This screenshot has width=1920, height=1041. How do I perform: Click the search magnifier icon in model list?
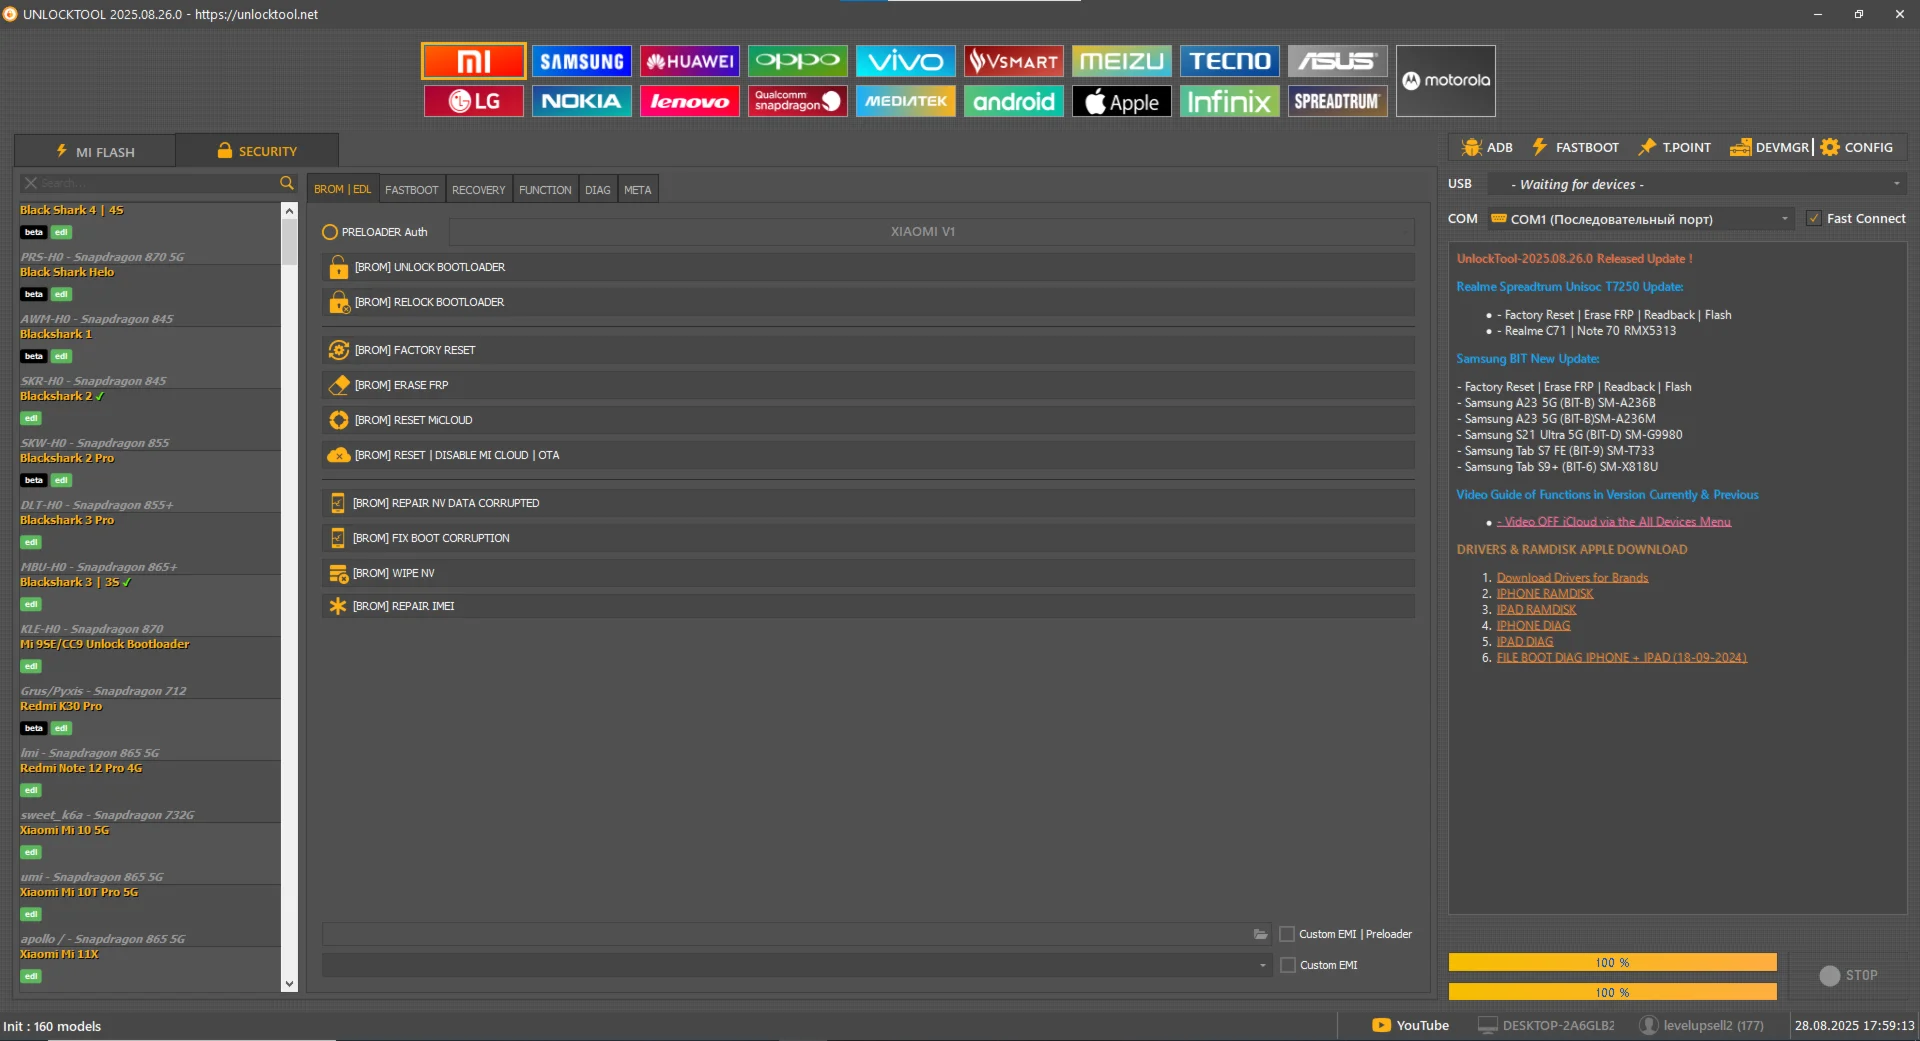click(287, 183)
